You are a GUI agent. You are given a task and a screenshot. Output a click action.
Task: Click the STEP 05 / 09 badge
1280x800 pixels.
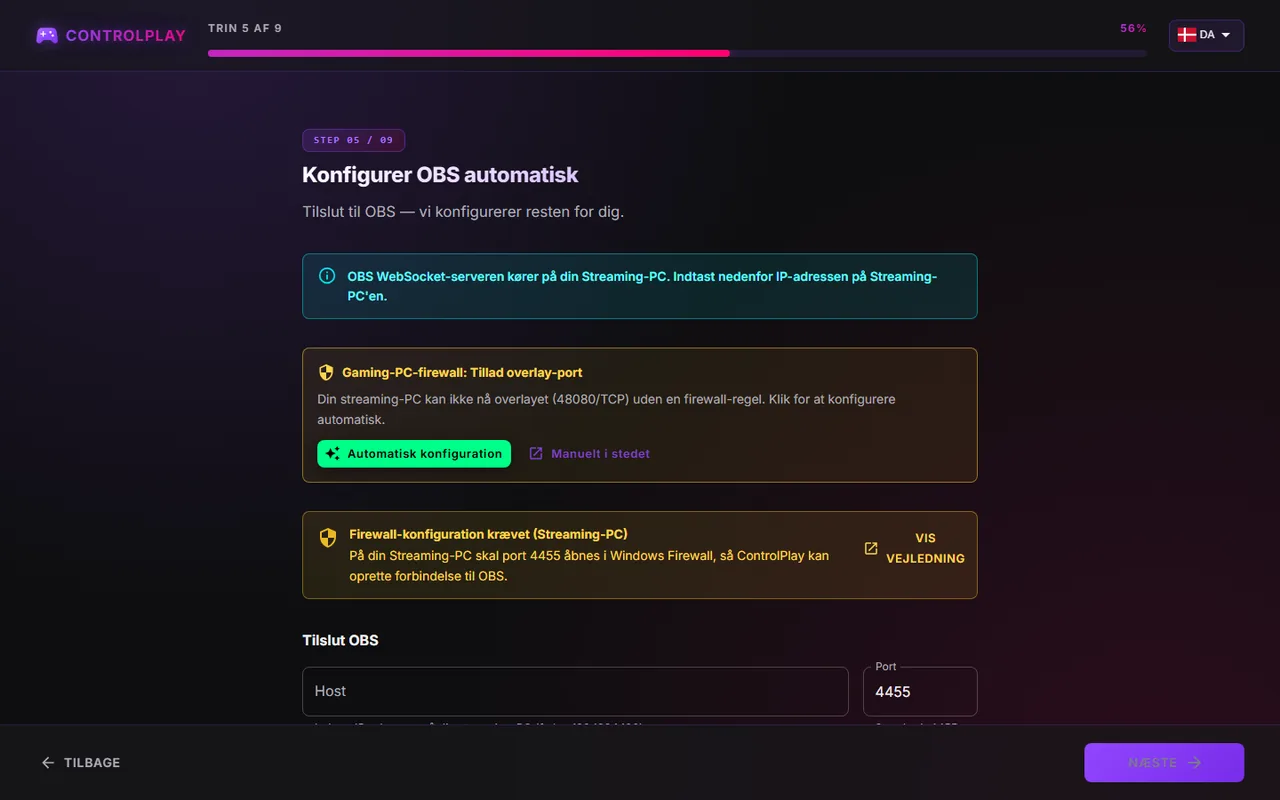click(353, 140)
